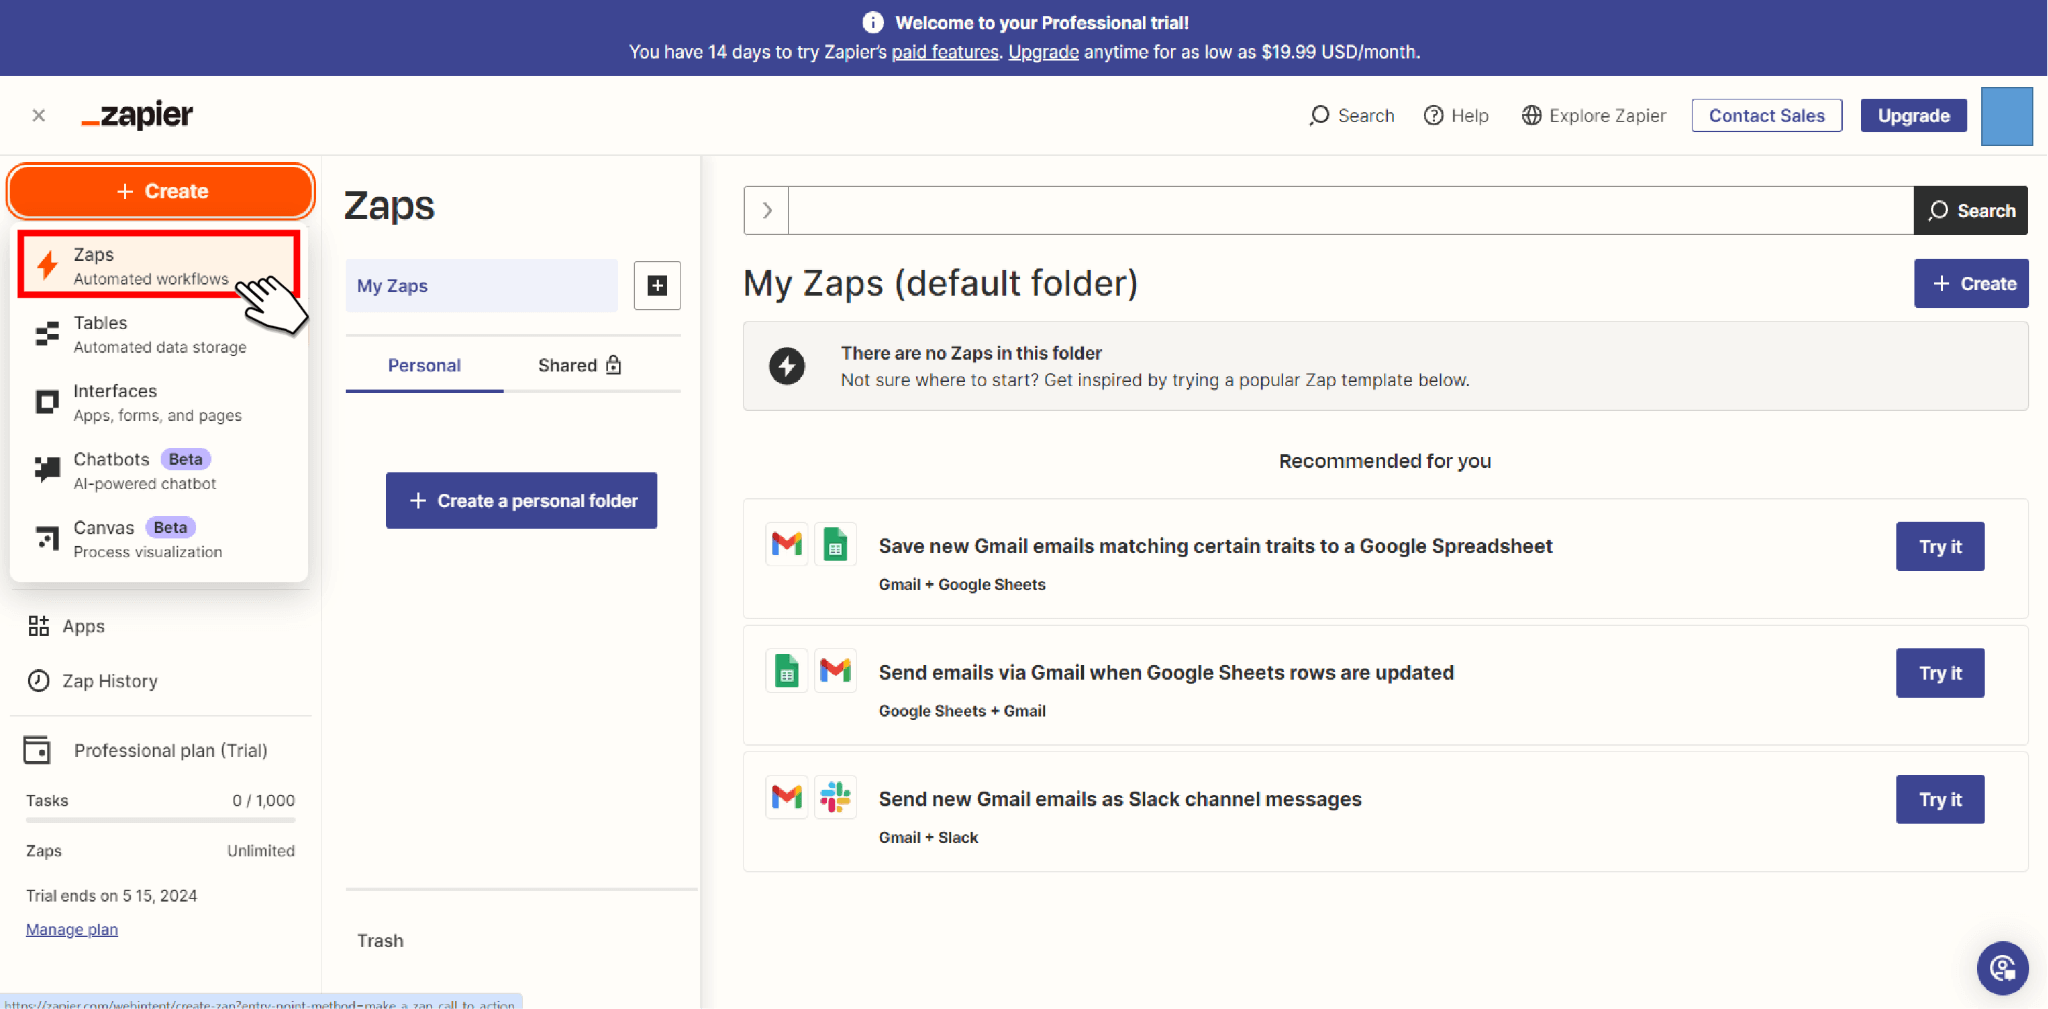Image resolution: width=2048 pixels, height=1009 pixels.
Task: Click the dark Search button
Action: (x=1971, y=210)
